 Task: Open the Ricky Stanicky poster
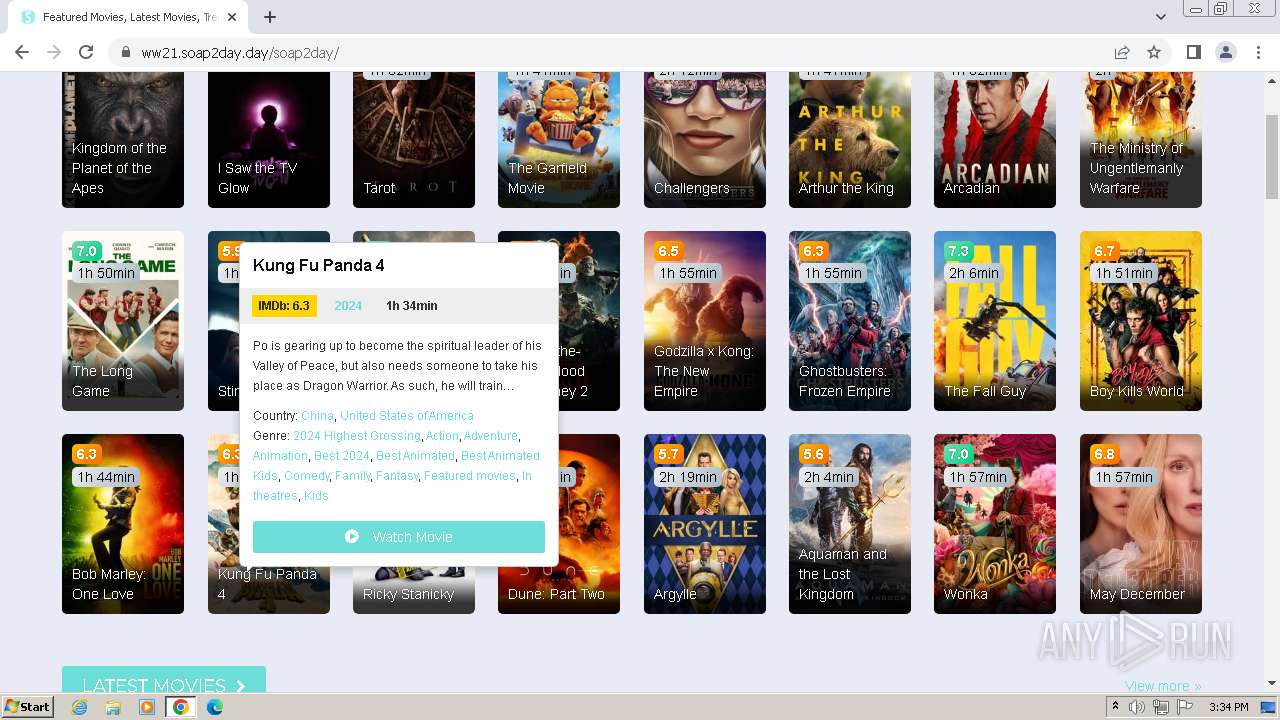click(414, 592)
